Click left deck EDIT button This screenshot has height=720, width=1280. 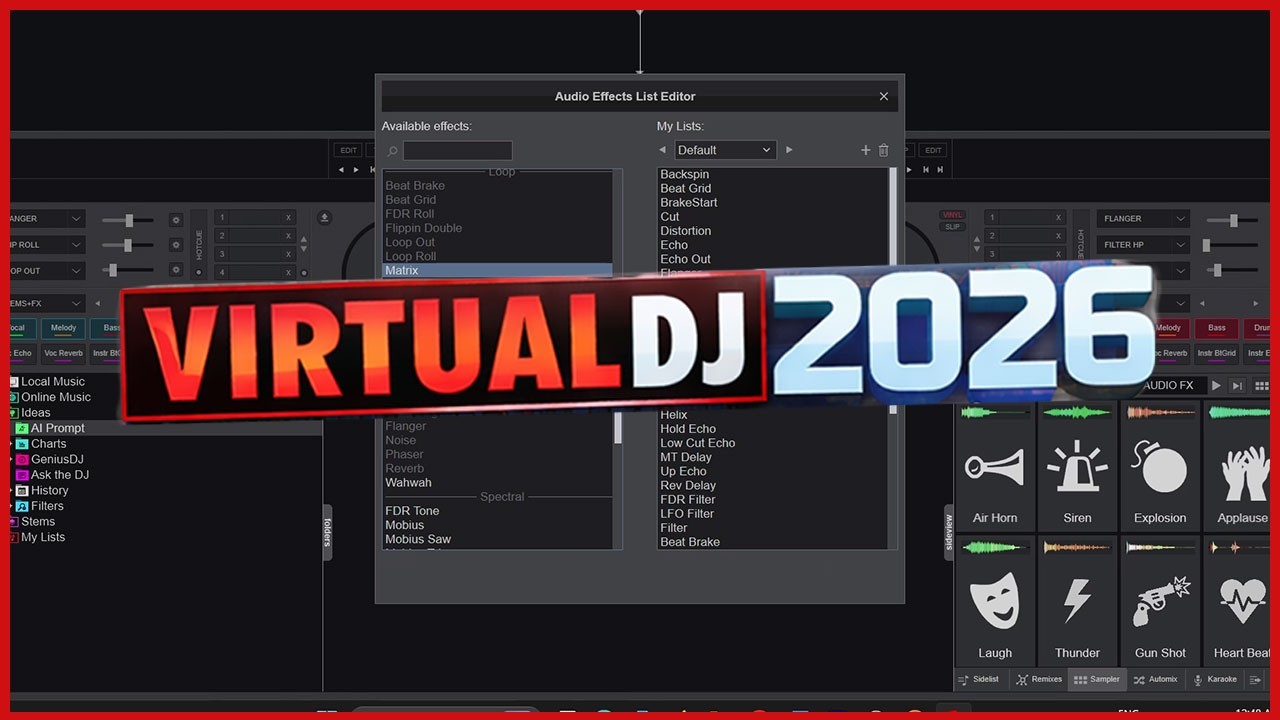click(x=348, y=150)
